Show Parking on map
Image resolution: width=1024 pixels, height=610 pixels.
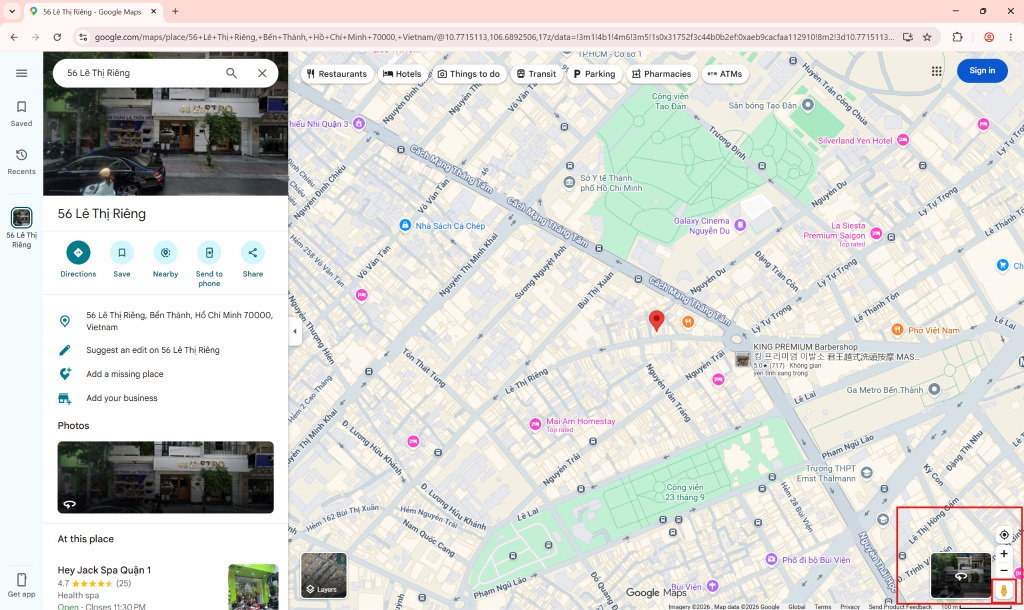(594, 74)
